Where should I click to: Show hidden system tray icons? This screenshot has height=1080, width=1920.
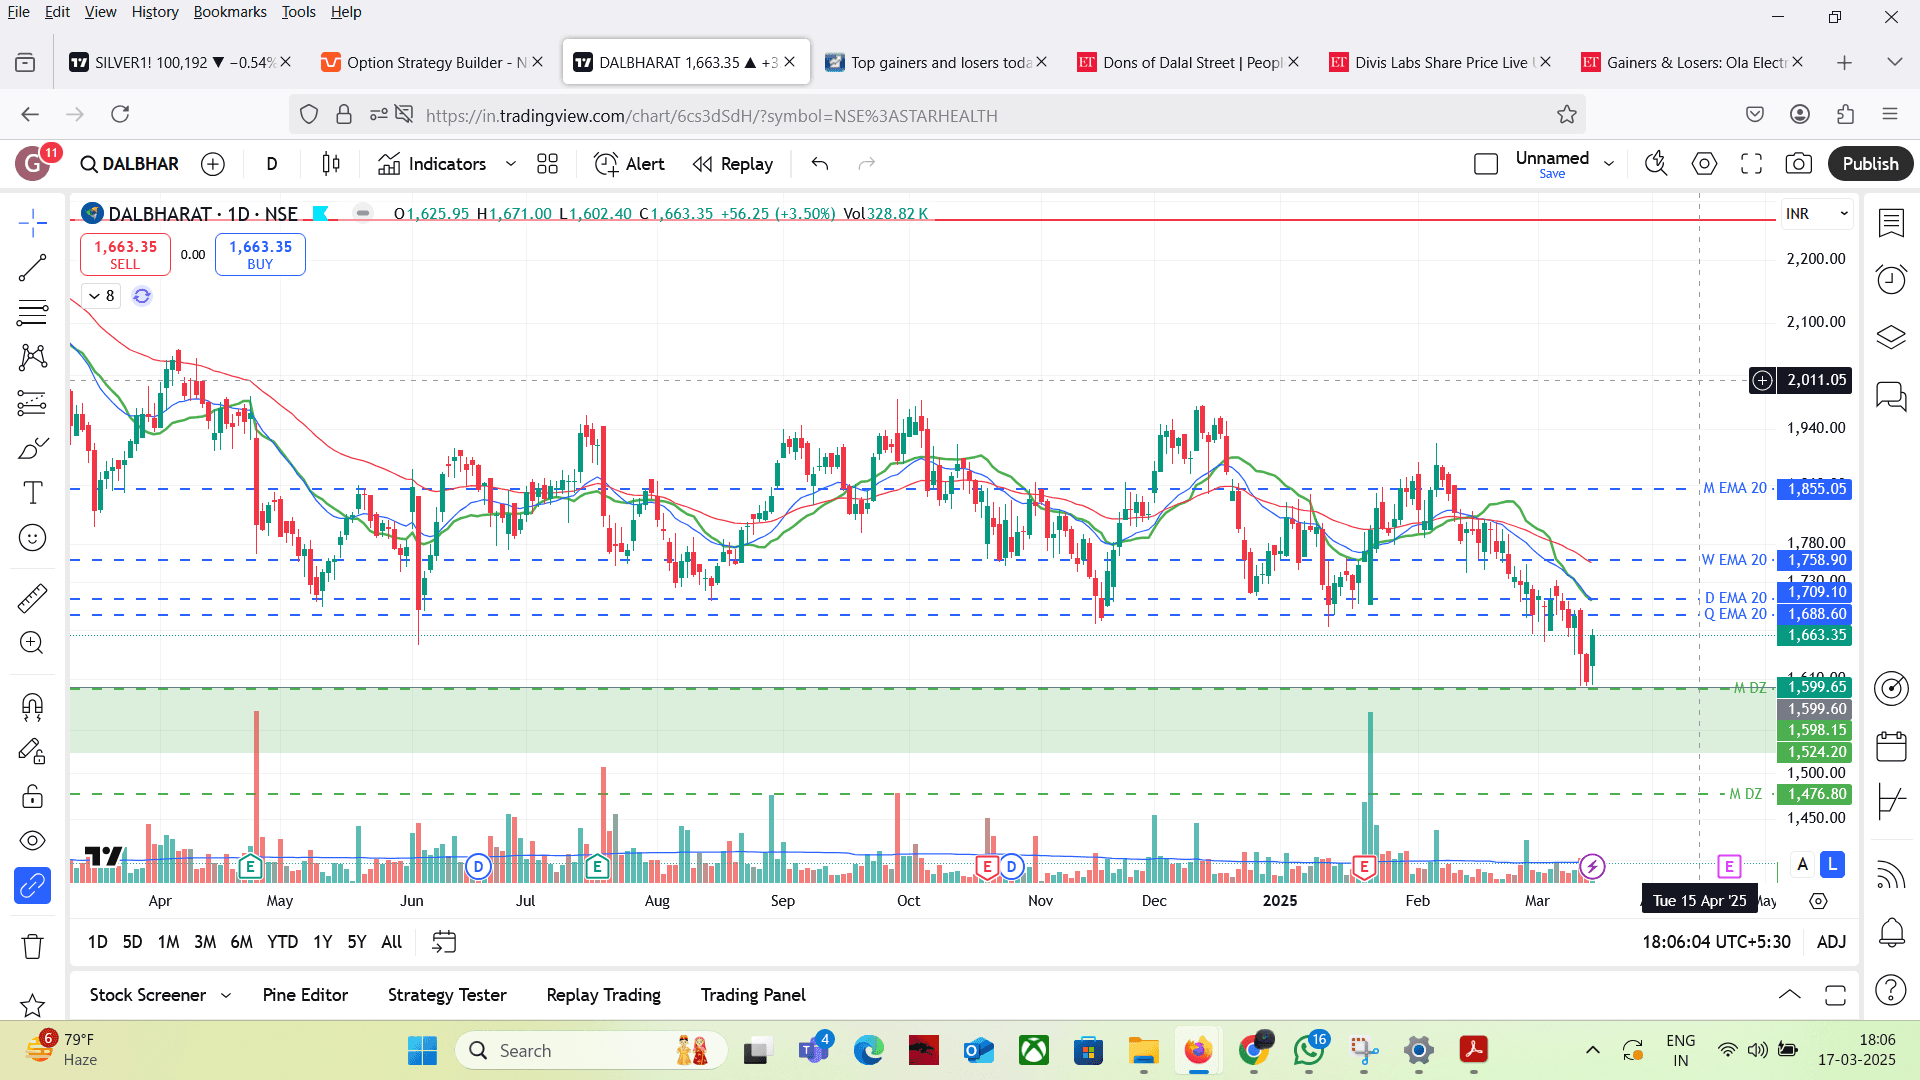pos(1593,1050)
